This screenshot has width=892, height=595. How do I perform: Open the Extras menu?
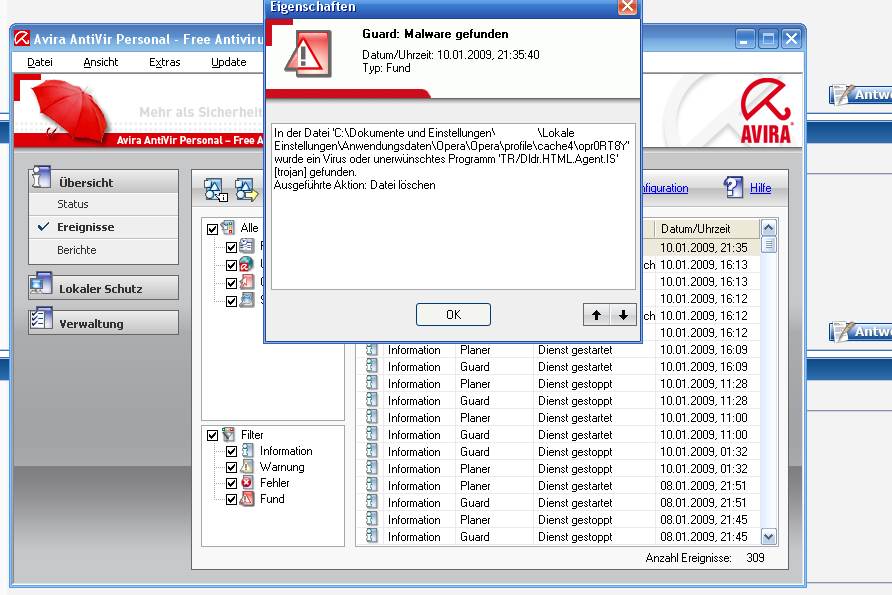point(164,62)
